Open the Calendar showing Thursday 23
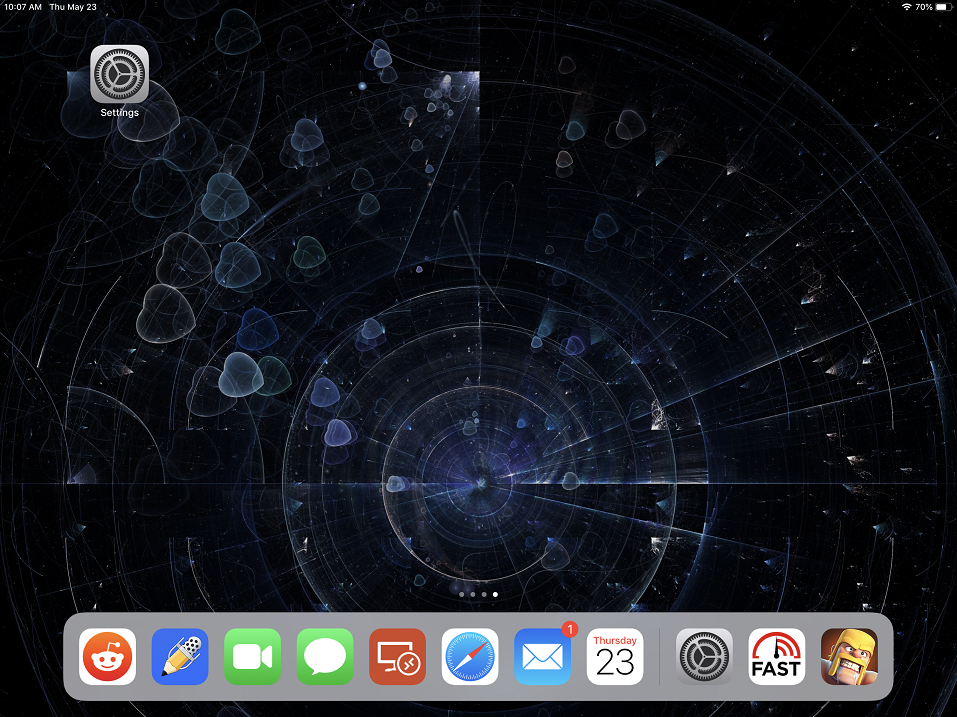 615,657
